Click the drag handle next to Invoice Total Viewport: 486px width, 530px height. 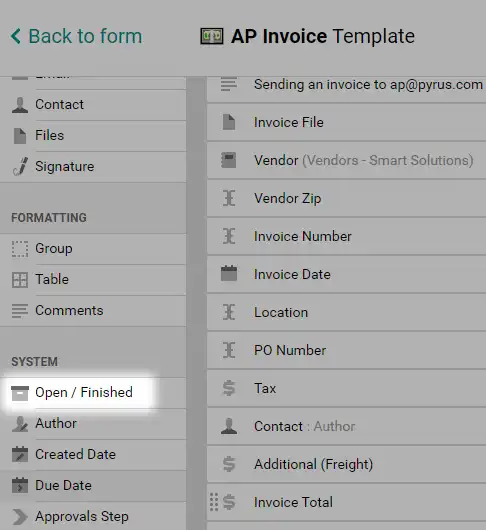point(214,502)
